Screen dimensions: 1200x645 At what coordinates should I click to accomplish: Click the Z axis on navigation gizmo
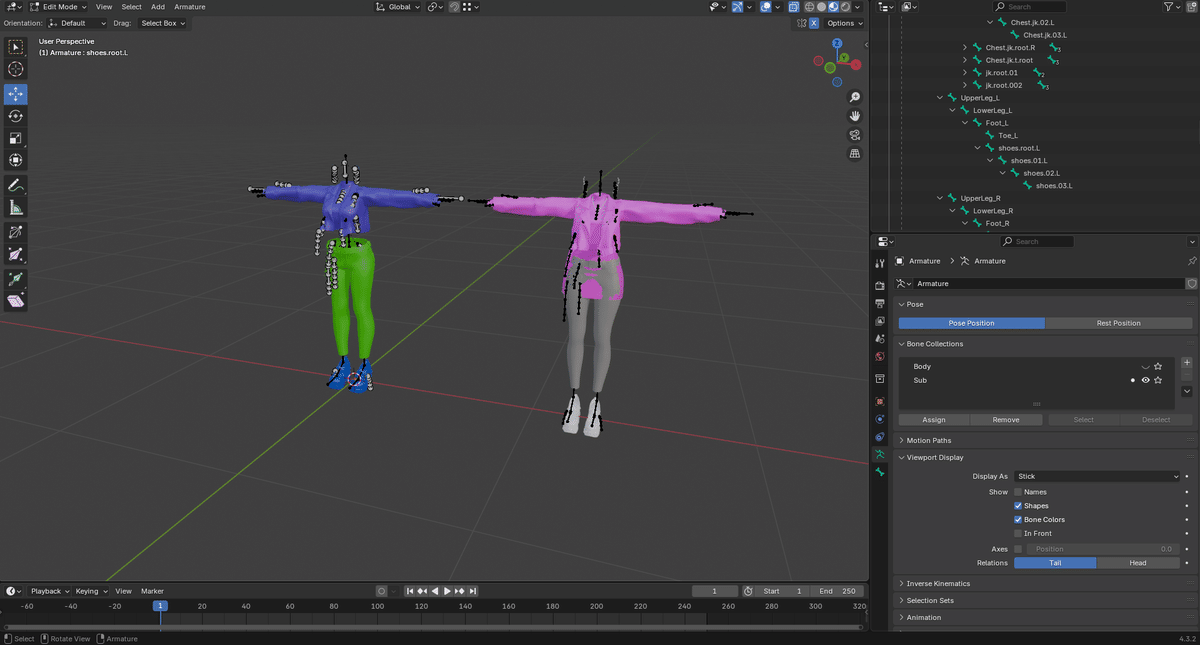click(x=837, y=44)
